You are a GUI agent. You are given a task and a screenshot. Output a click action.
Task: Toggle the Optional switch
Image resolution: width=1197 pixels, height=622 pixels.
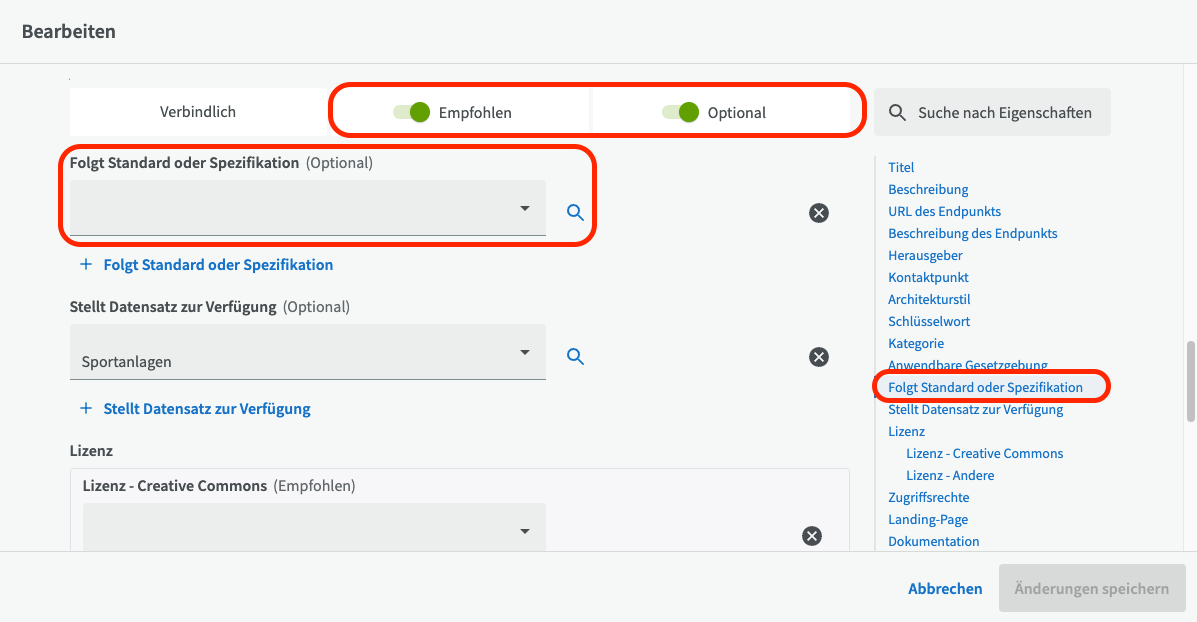[x=681, y=113]
